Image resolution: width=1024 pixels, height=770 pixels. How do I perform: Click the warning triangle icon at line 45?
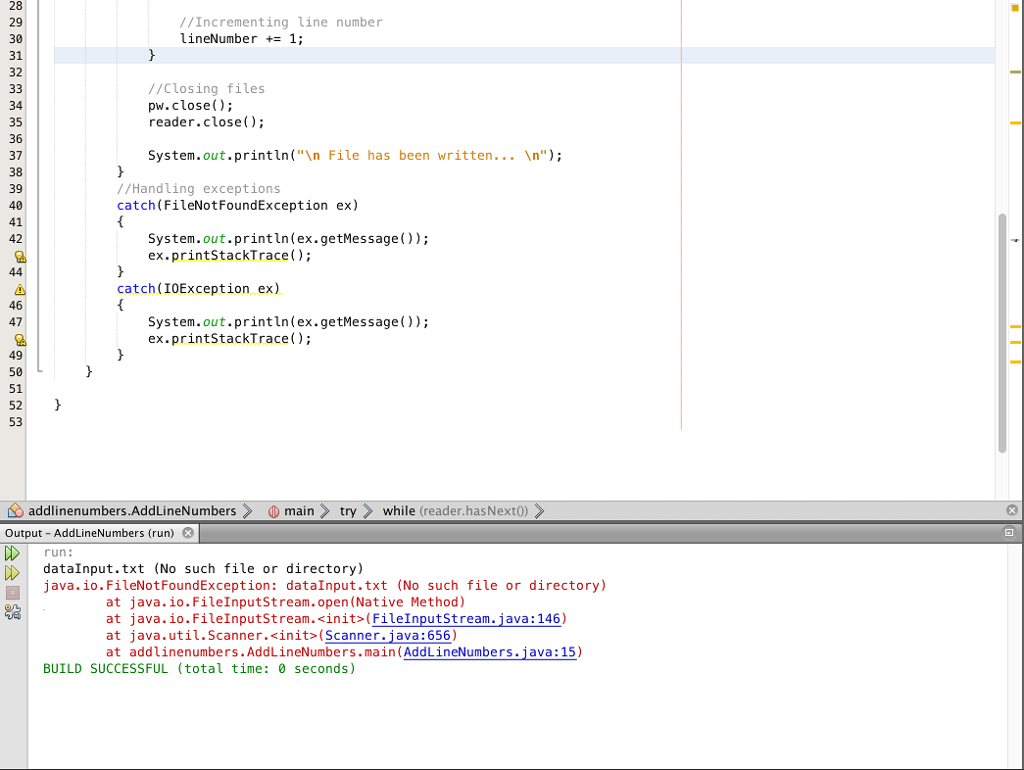click(x=20, y=289)
